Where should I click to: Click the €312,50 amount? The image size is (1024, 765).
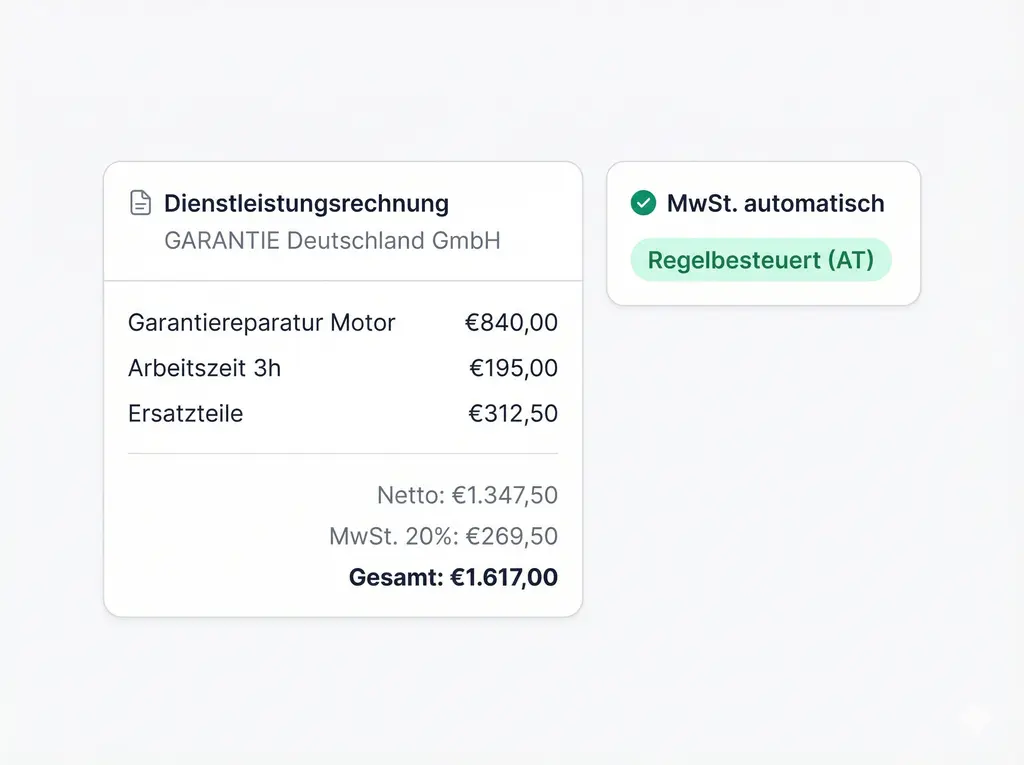tap(513, 413)
